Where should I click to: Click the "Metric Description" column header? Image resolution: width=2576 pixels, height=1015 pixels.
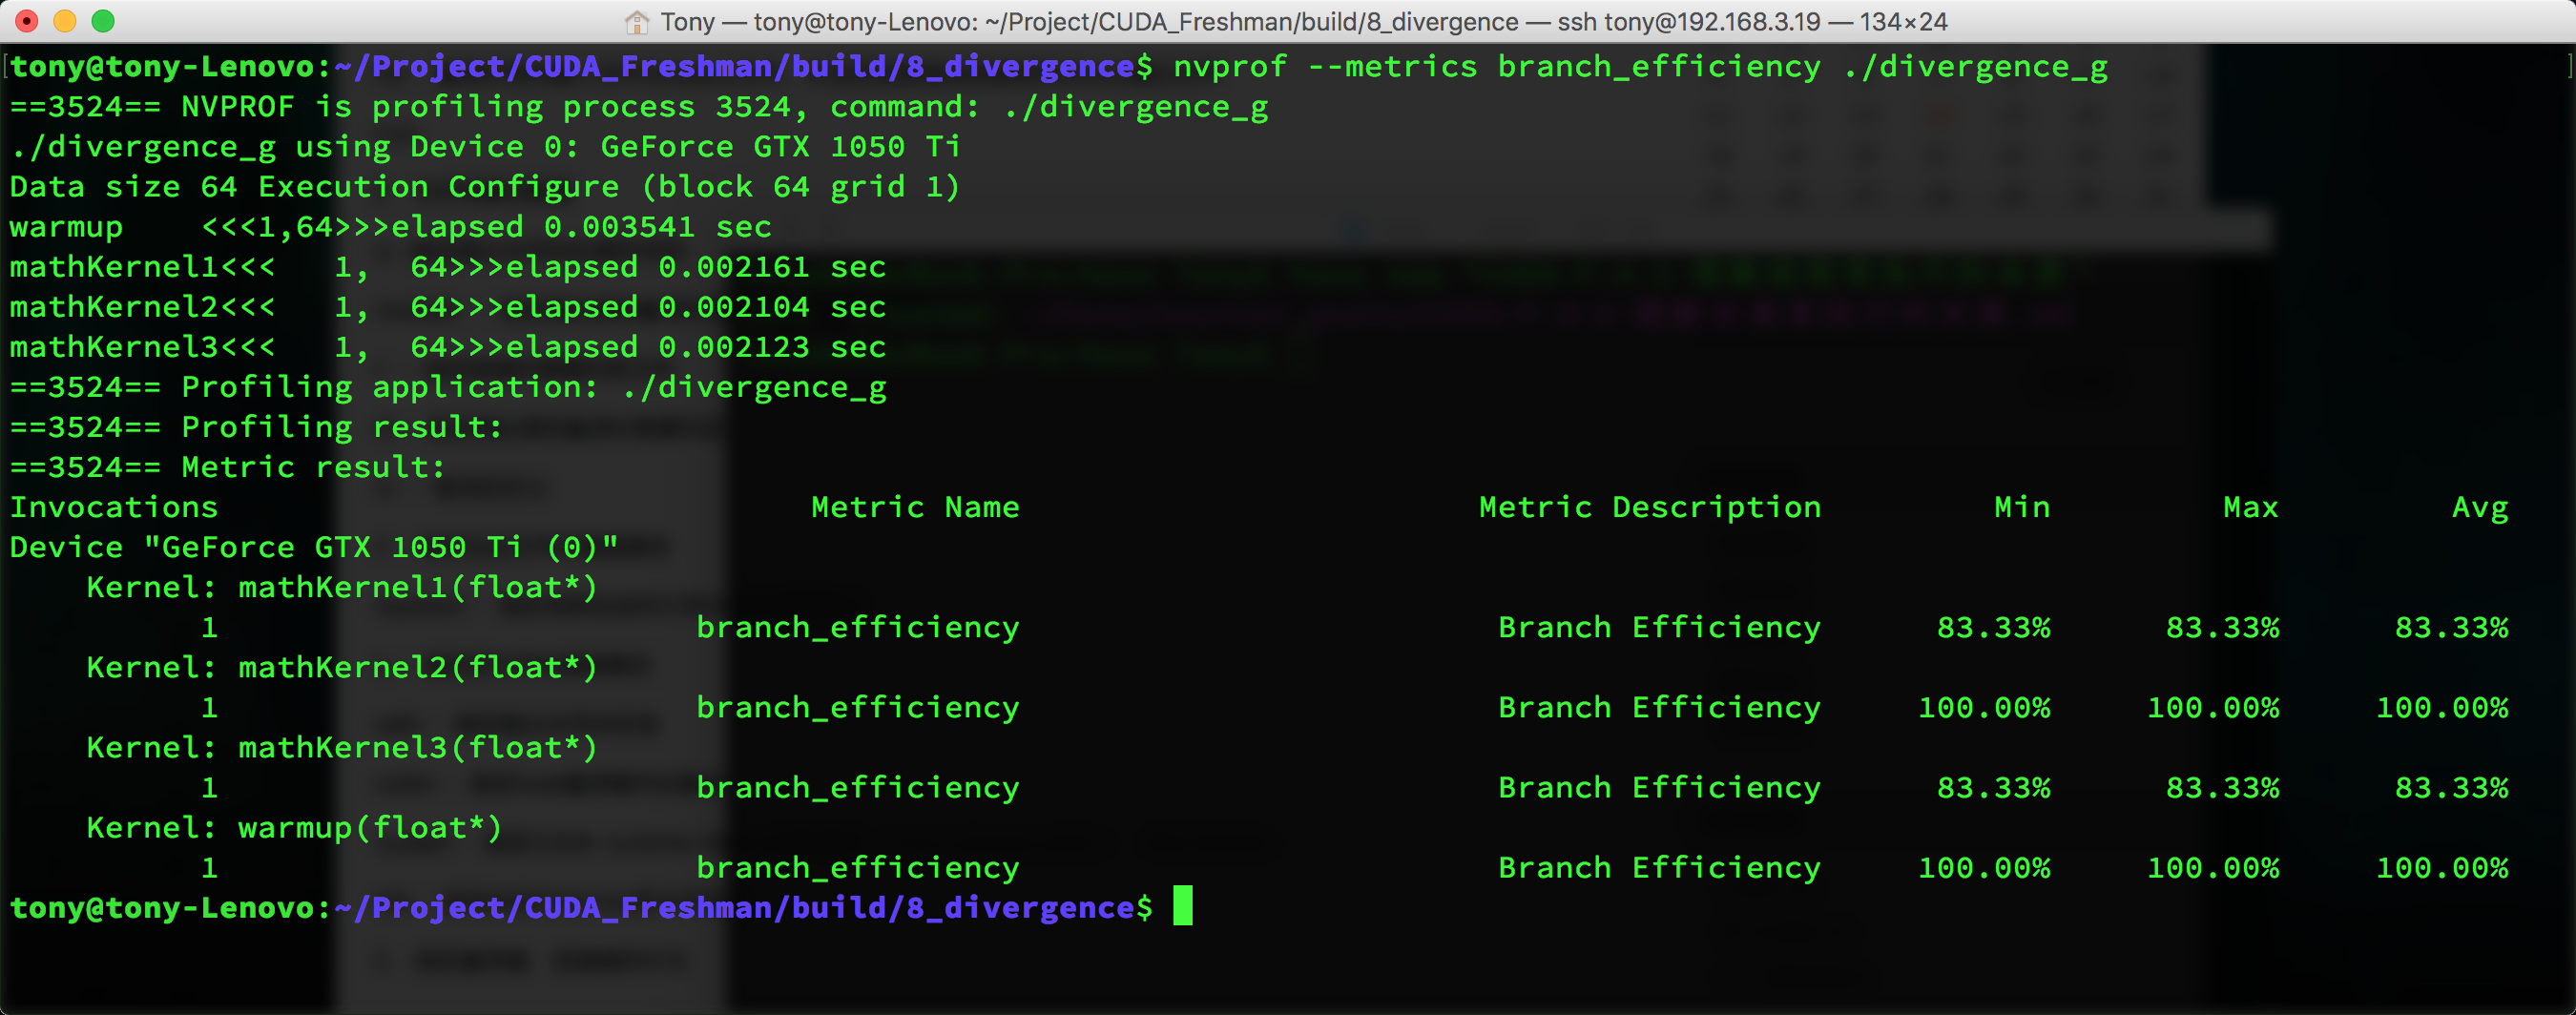click(1649, 507)
